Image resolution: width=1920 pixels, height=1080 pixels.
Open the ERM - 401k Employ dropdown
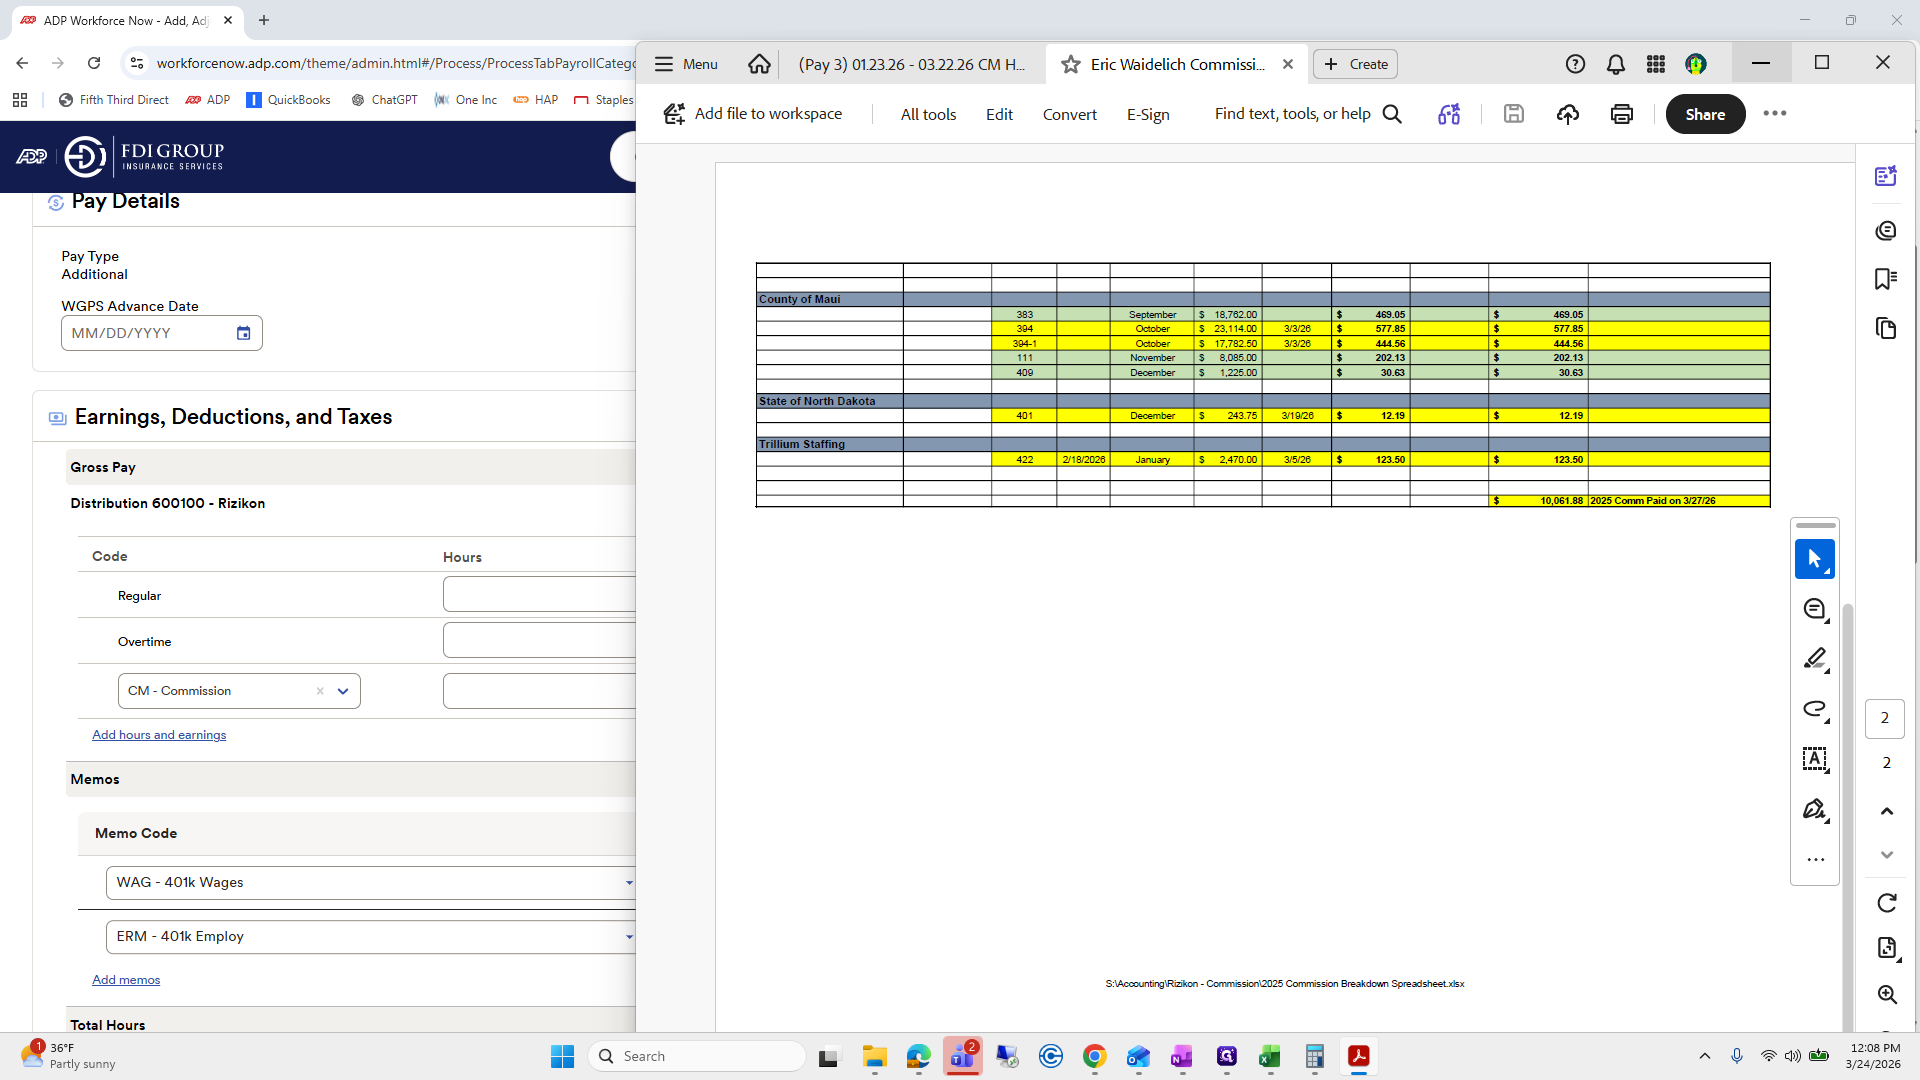pos(628,937)
